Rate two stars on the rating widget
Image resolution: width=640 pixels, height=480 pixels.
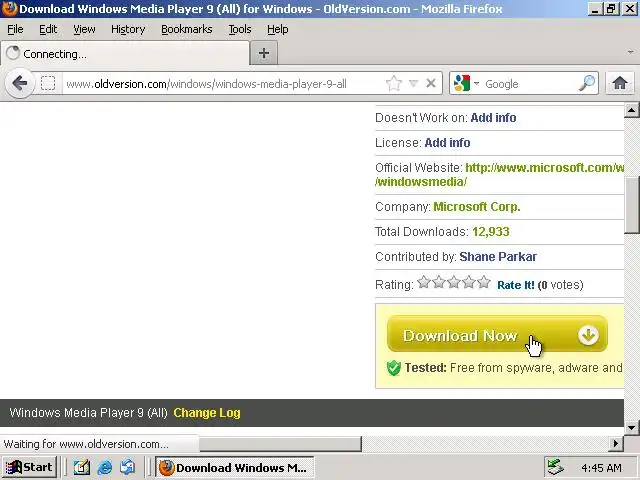click(439, 282)
